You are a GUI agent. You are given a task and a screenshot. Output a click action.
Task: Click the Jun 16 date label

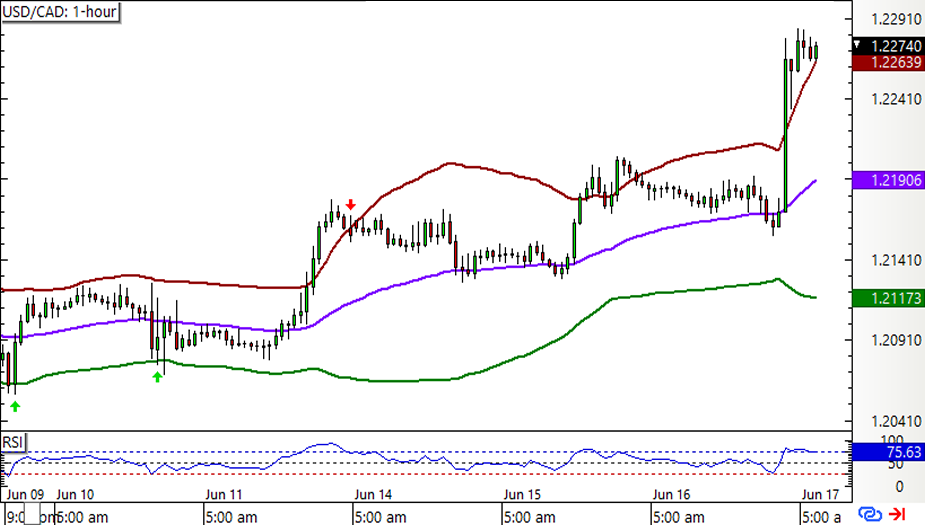point(671,494)
